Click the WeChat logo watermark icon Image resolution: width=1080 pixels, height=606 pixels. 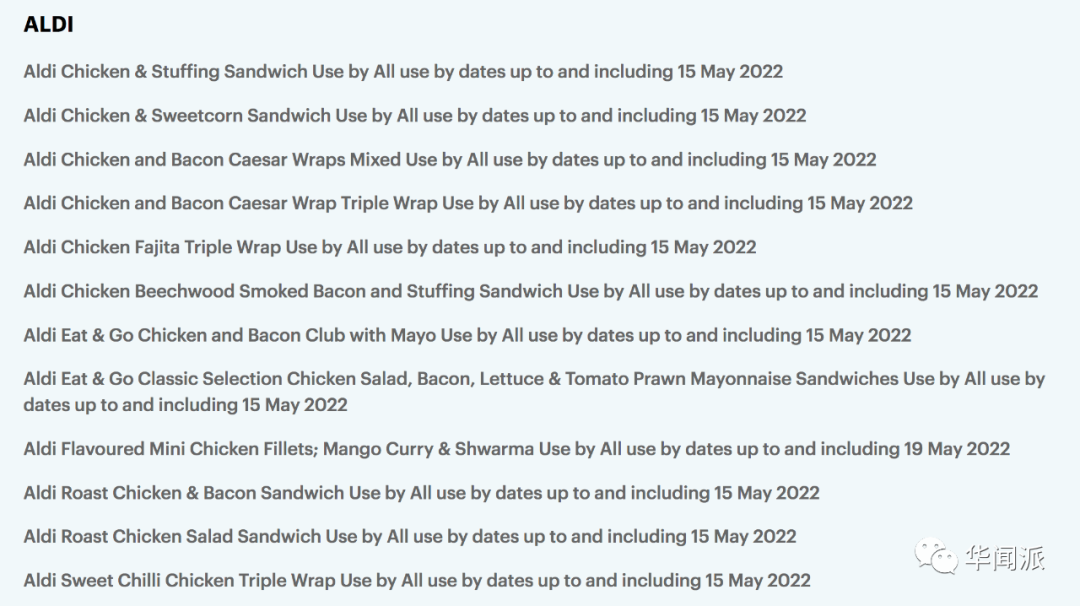(935, 556)
